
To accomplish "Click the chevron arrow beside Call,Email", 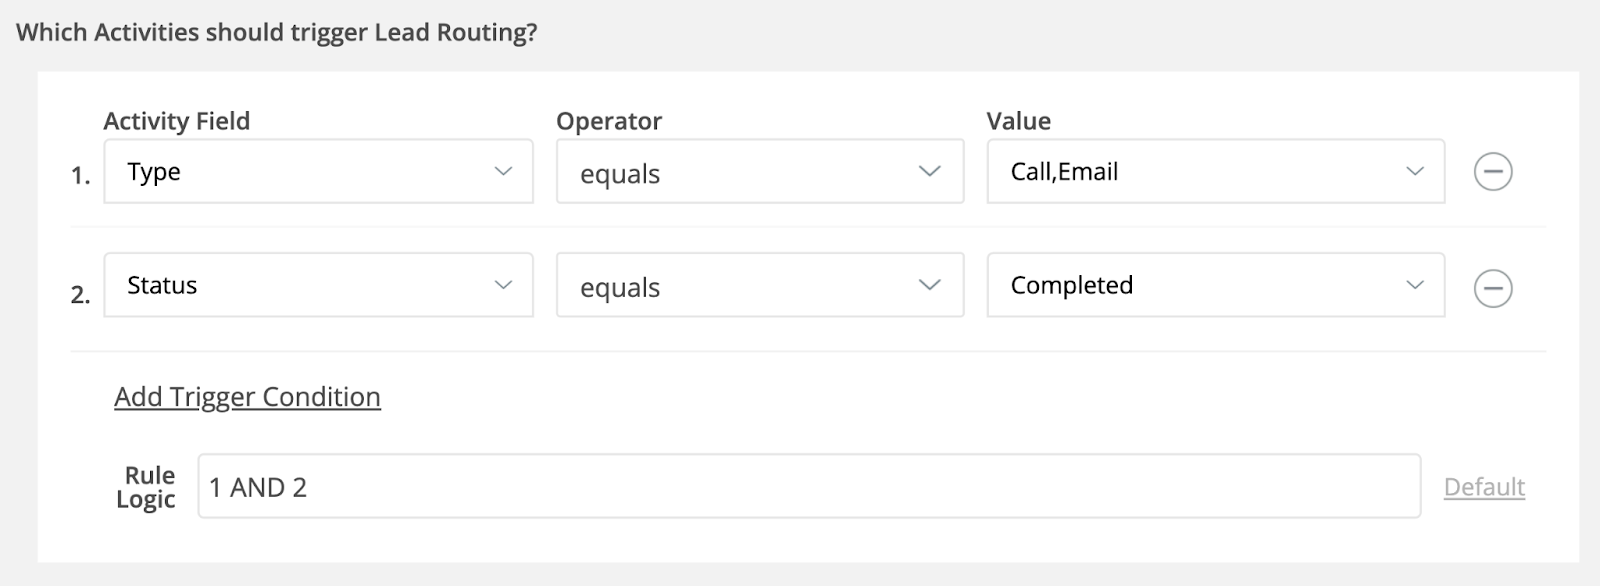I will [1415, 171].
